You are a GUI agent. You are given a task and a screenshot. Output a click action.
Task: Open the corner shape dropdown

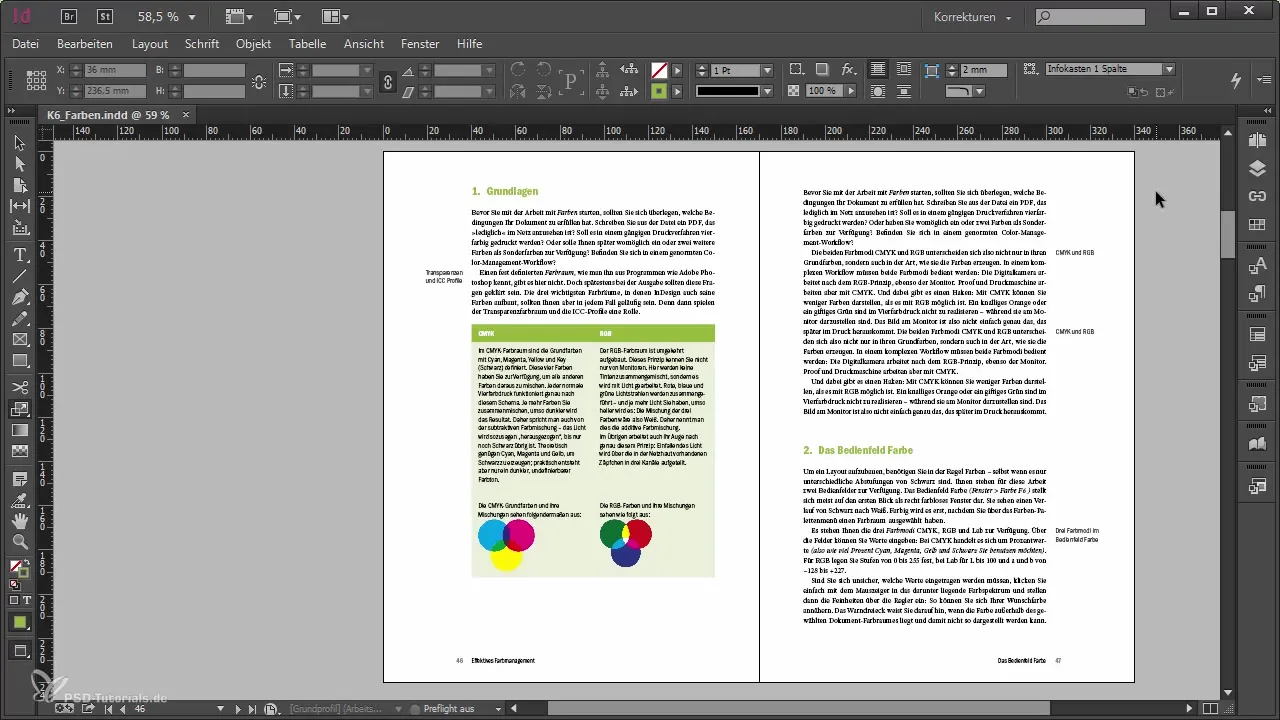tap(979, 90)
